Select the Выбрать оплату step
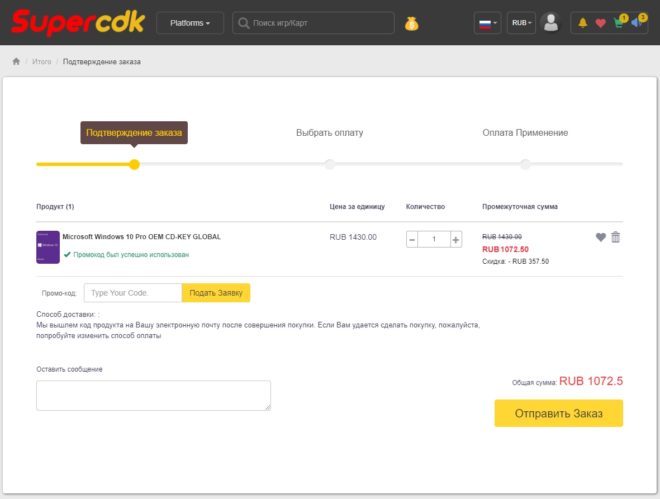This screenshot has width=660, height=499. point(330,133)
